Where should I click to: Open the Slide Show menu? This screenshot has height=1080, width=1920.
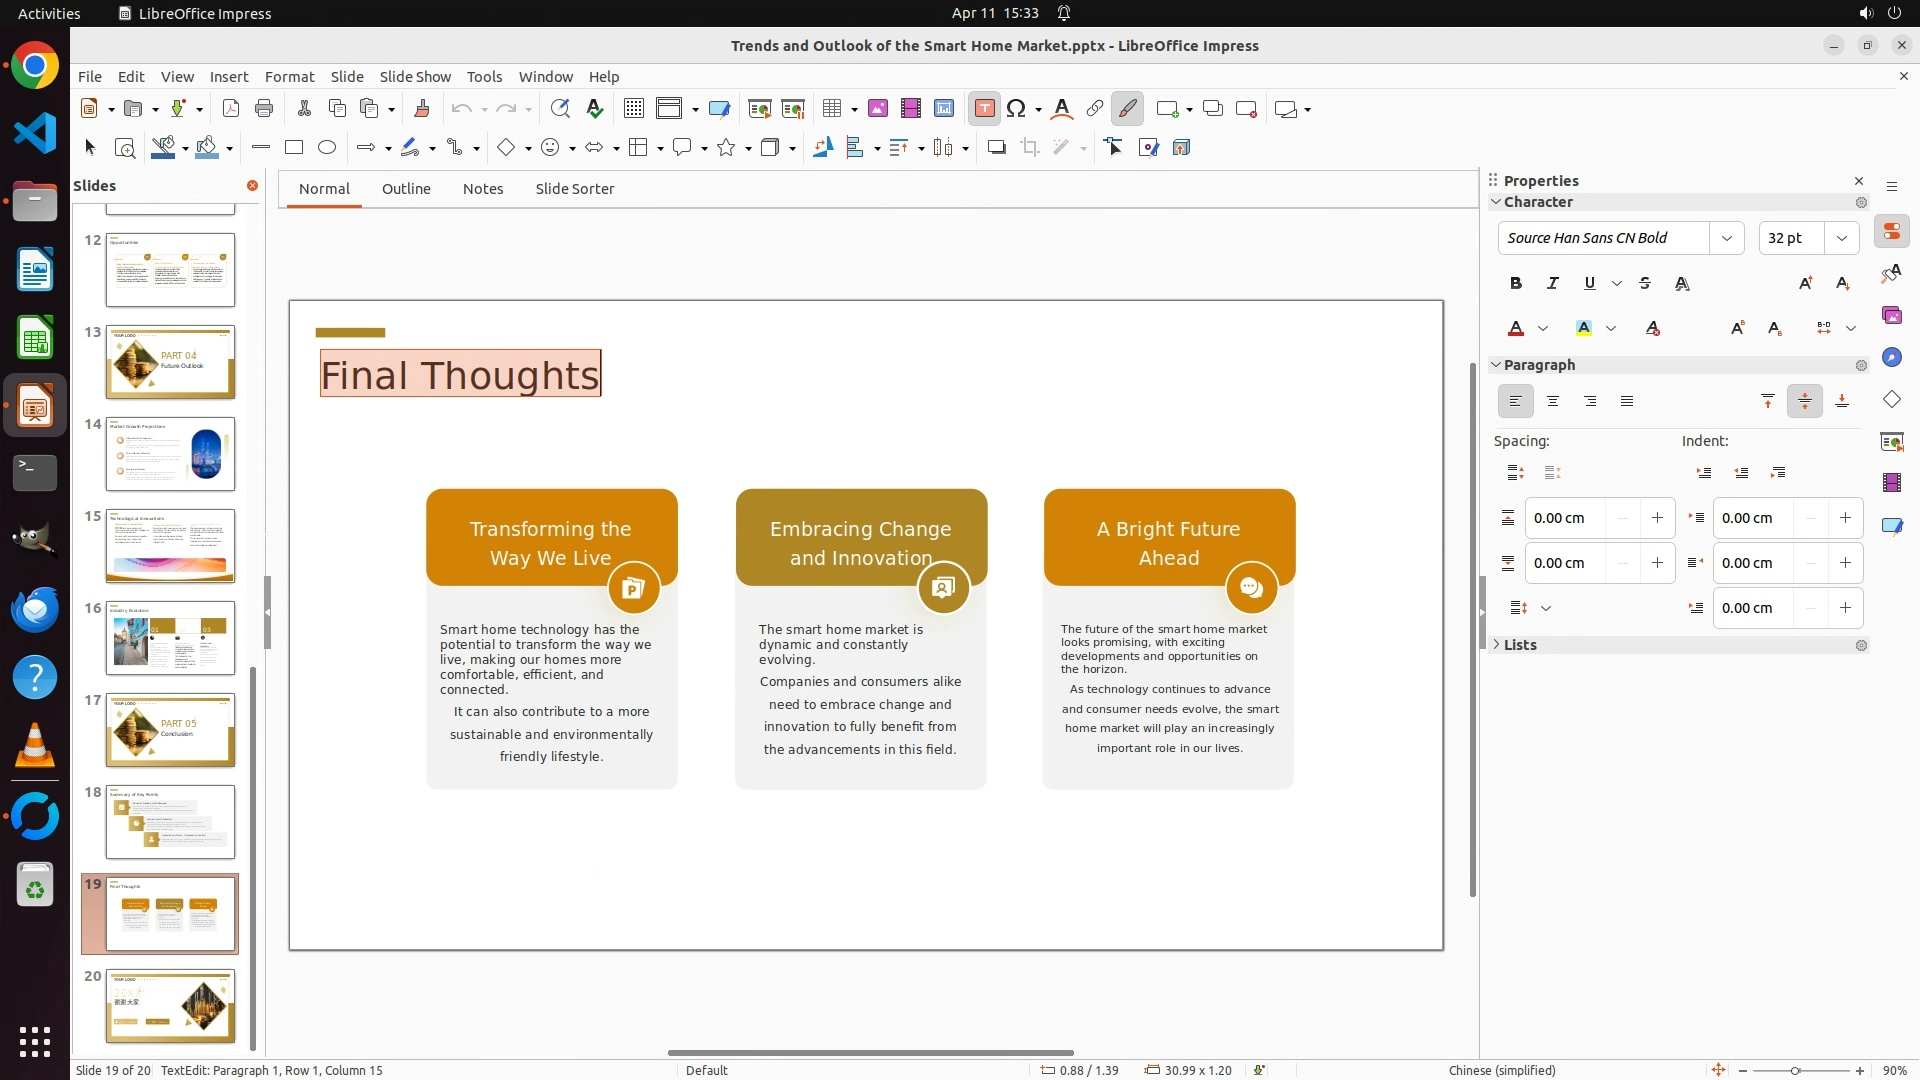[415, 76]
